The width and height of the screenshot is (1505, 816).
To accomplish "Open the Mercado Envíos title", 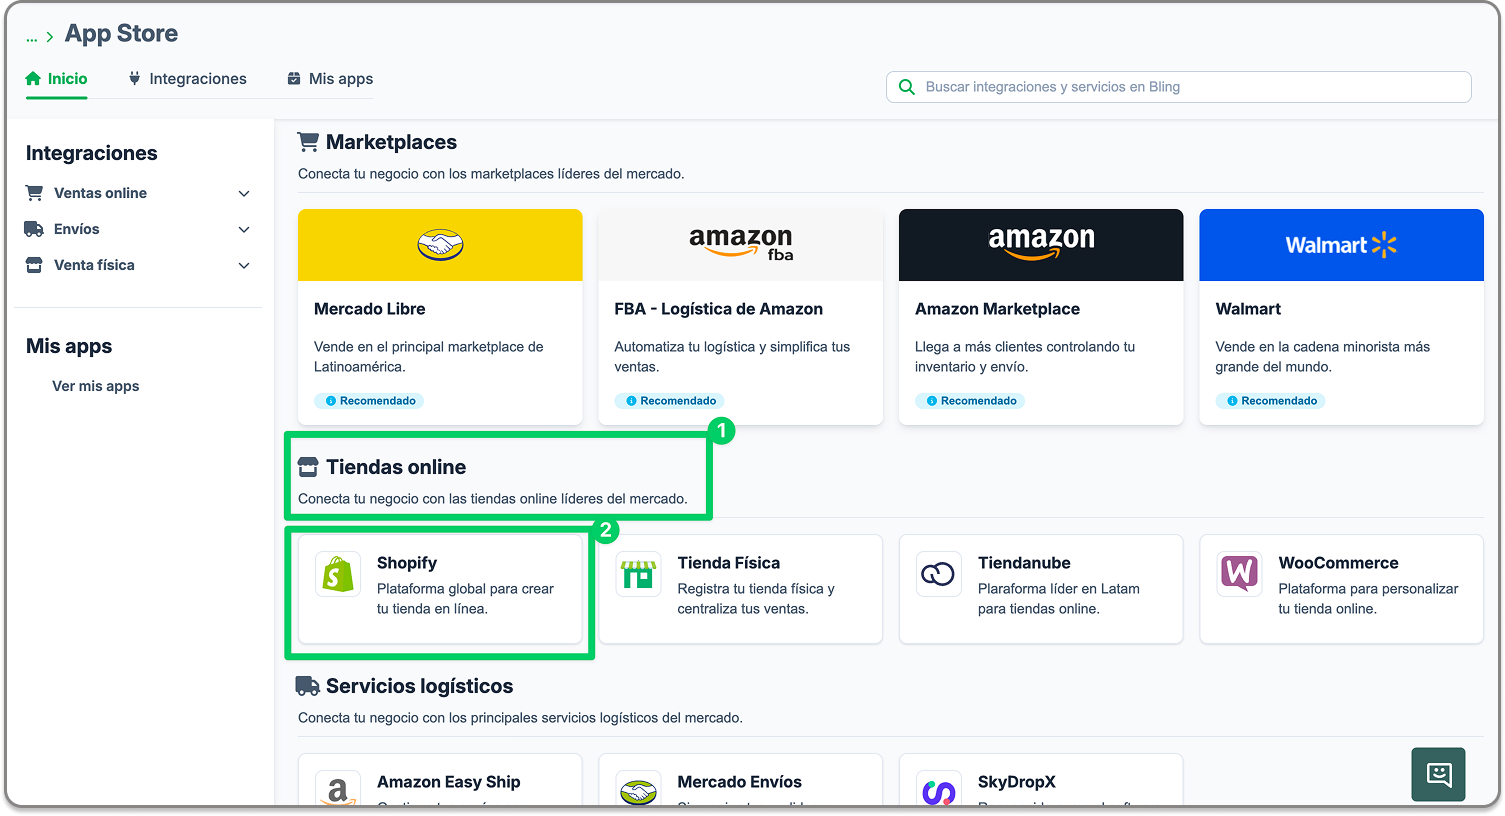I will click(x=740, y=782).
